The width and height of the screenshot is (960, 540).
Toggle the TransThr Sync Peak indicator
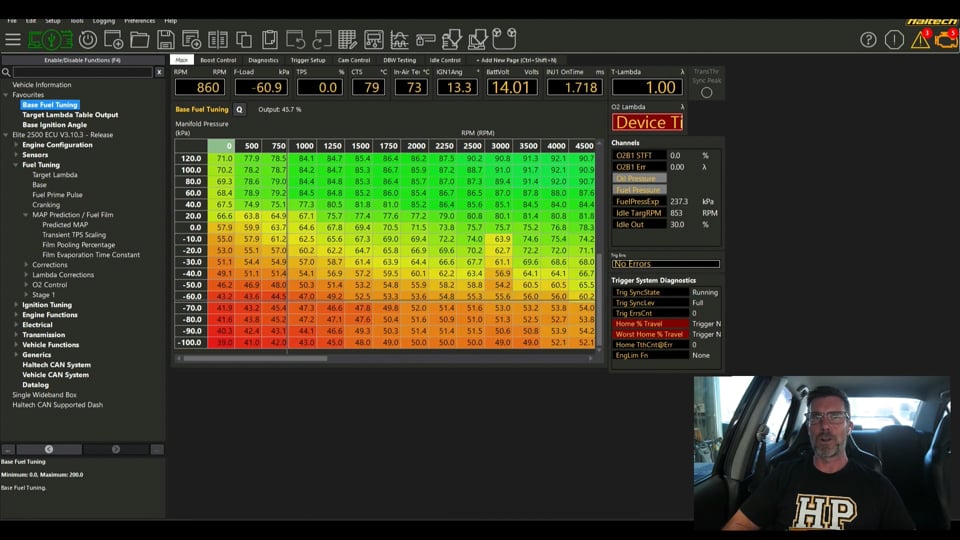[706, 93]
